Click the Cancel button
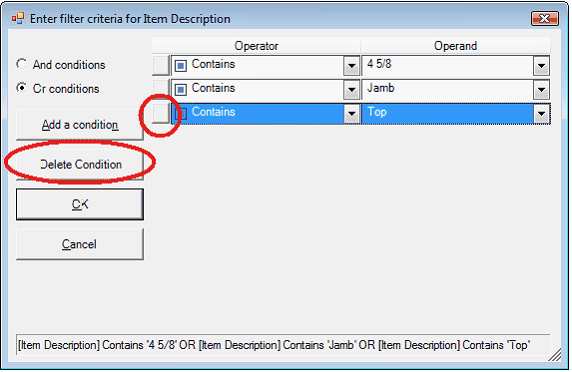The image size is (572, 372). (80, 244)
